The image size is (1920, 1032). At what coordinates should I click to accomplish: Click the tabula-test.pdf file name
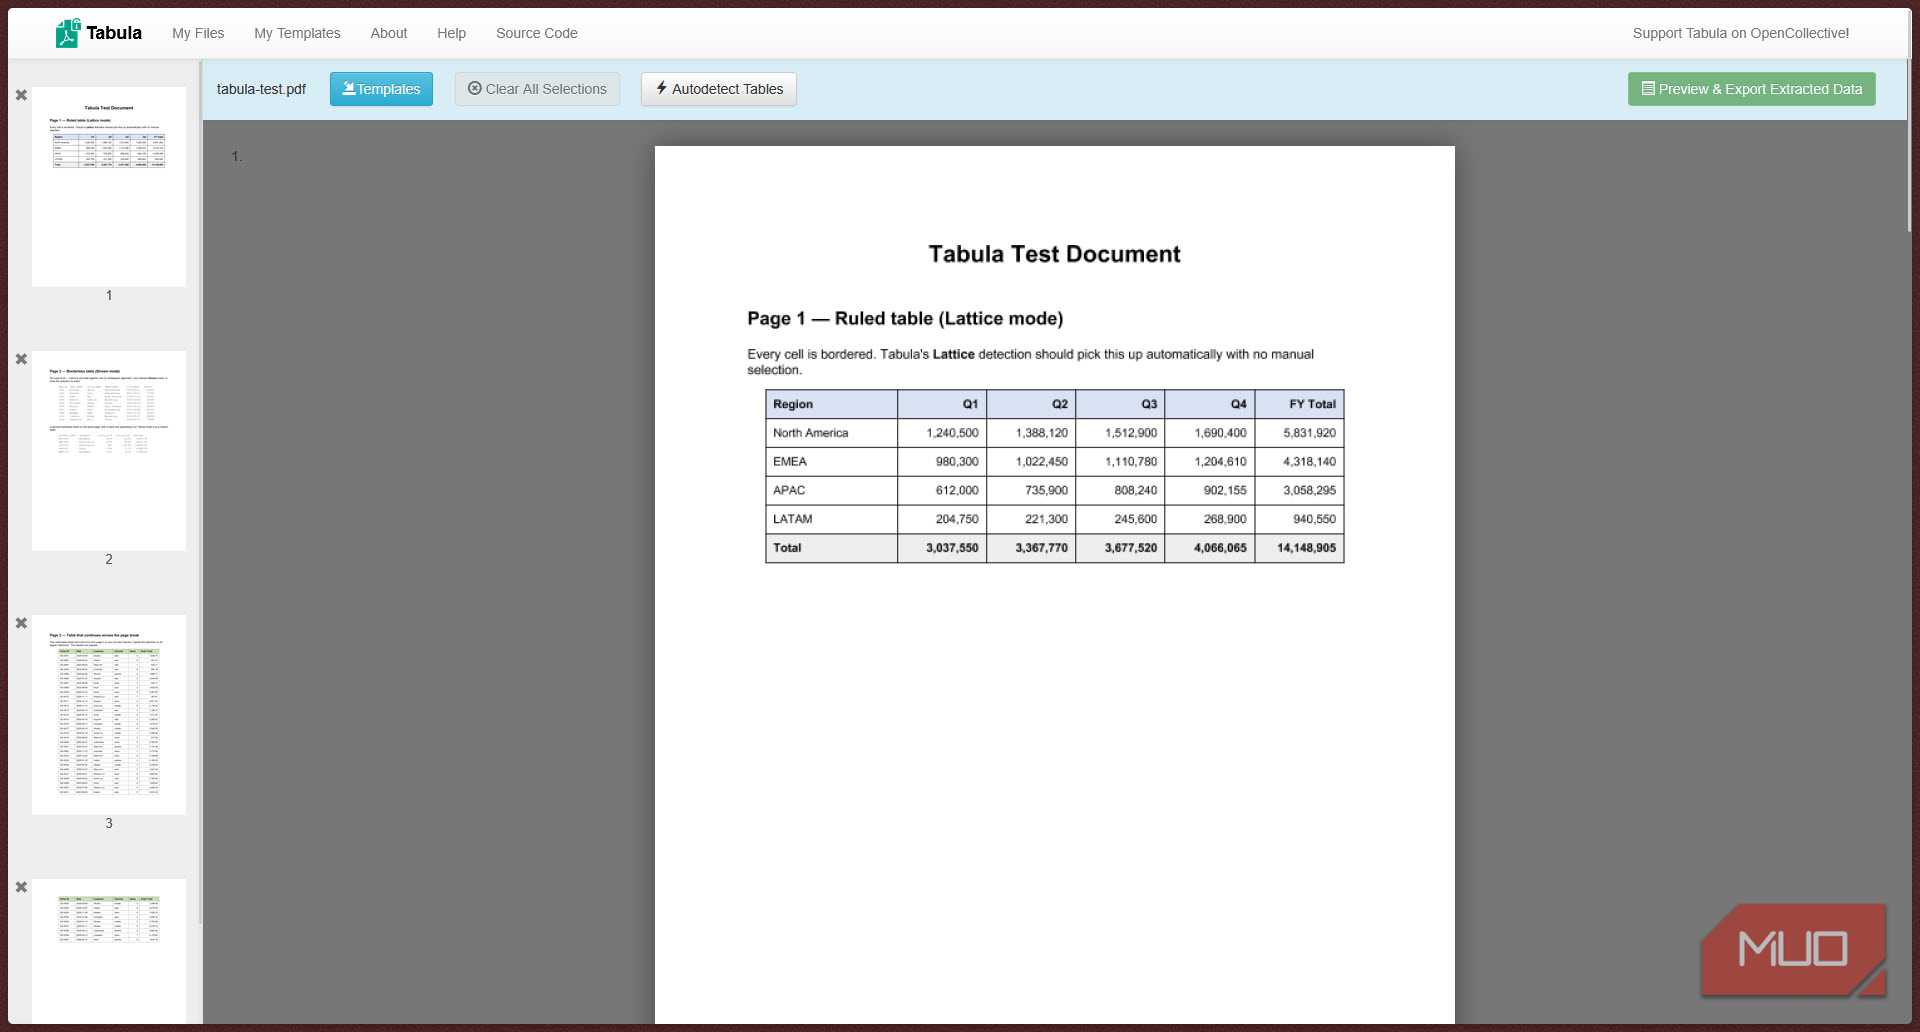pyautogui.click(x=261, y=89)
